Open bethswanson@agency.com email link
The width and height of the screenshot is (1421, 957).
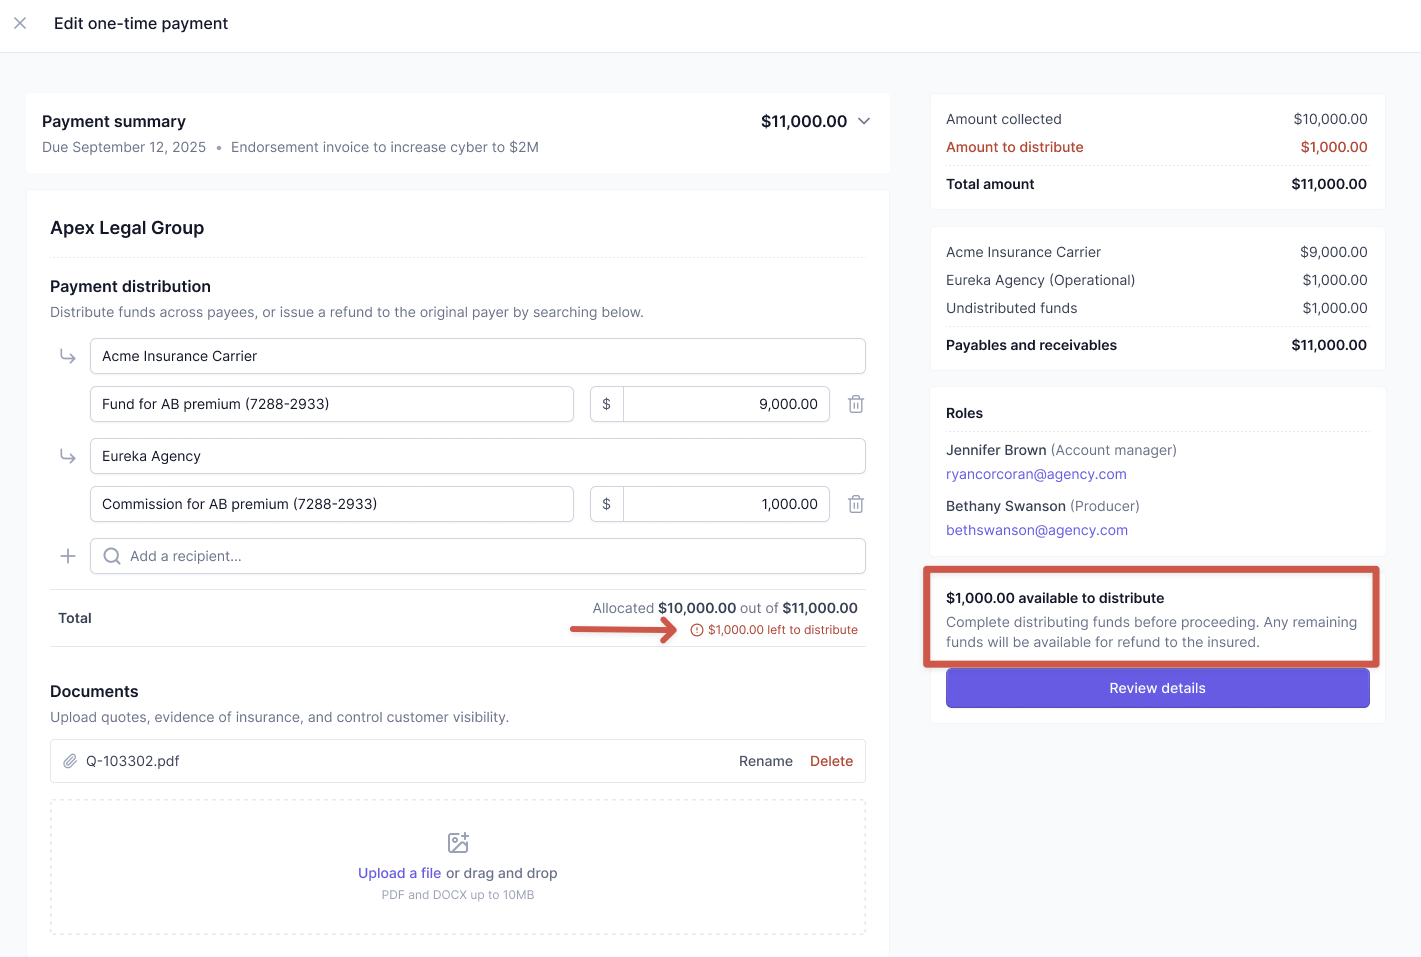pos(1037,530)
